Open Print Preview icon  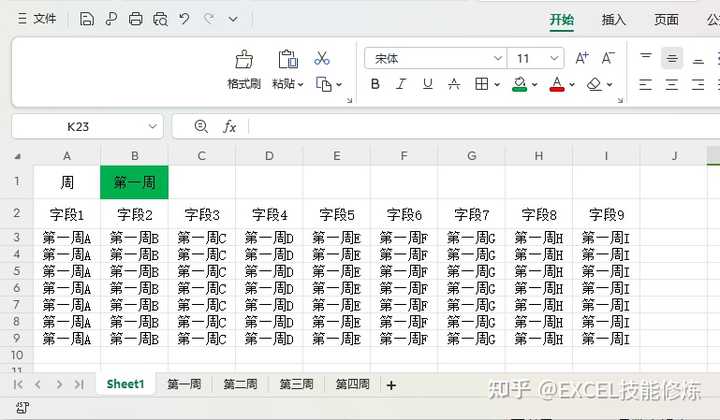pyautogui.click(x=160, y=19)
